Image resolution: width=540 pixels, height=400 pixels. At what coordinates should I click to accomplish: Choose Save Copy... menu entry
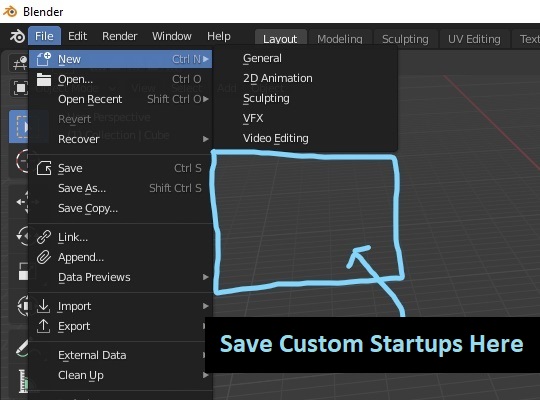tap(121, 208)
